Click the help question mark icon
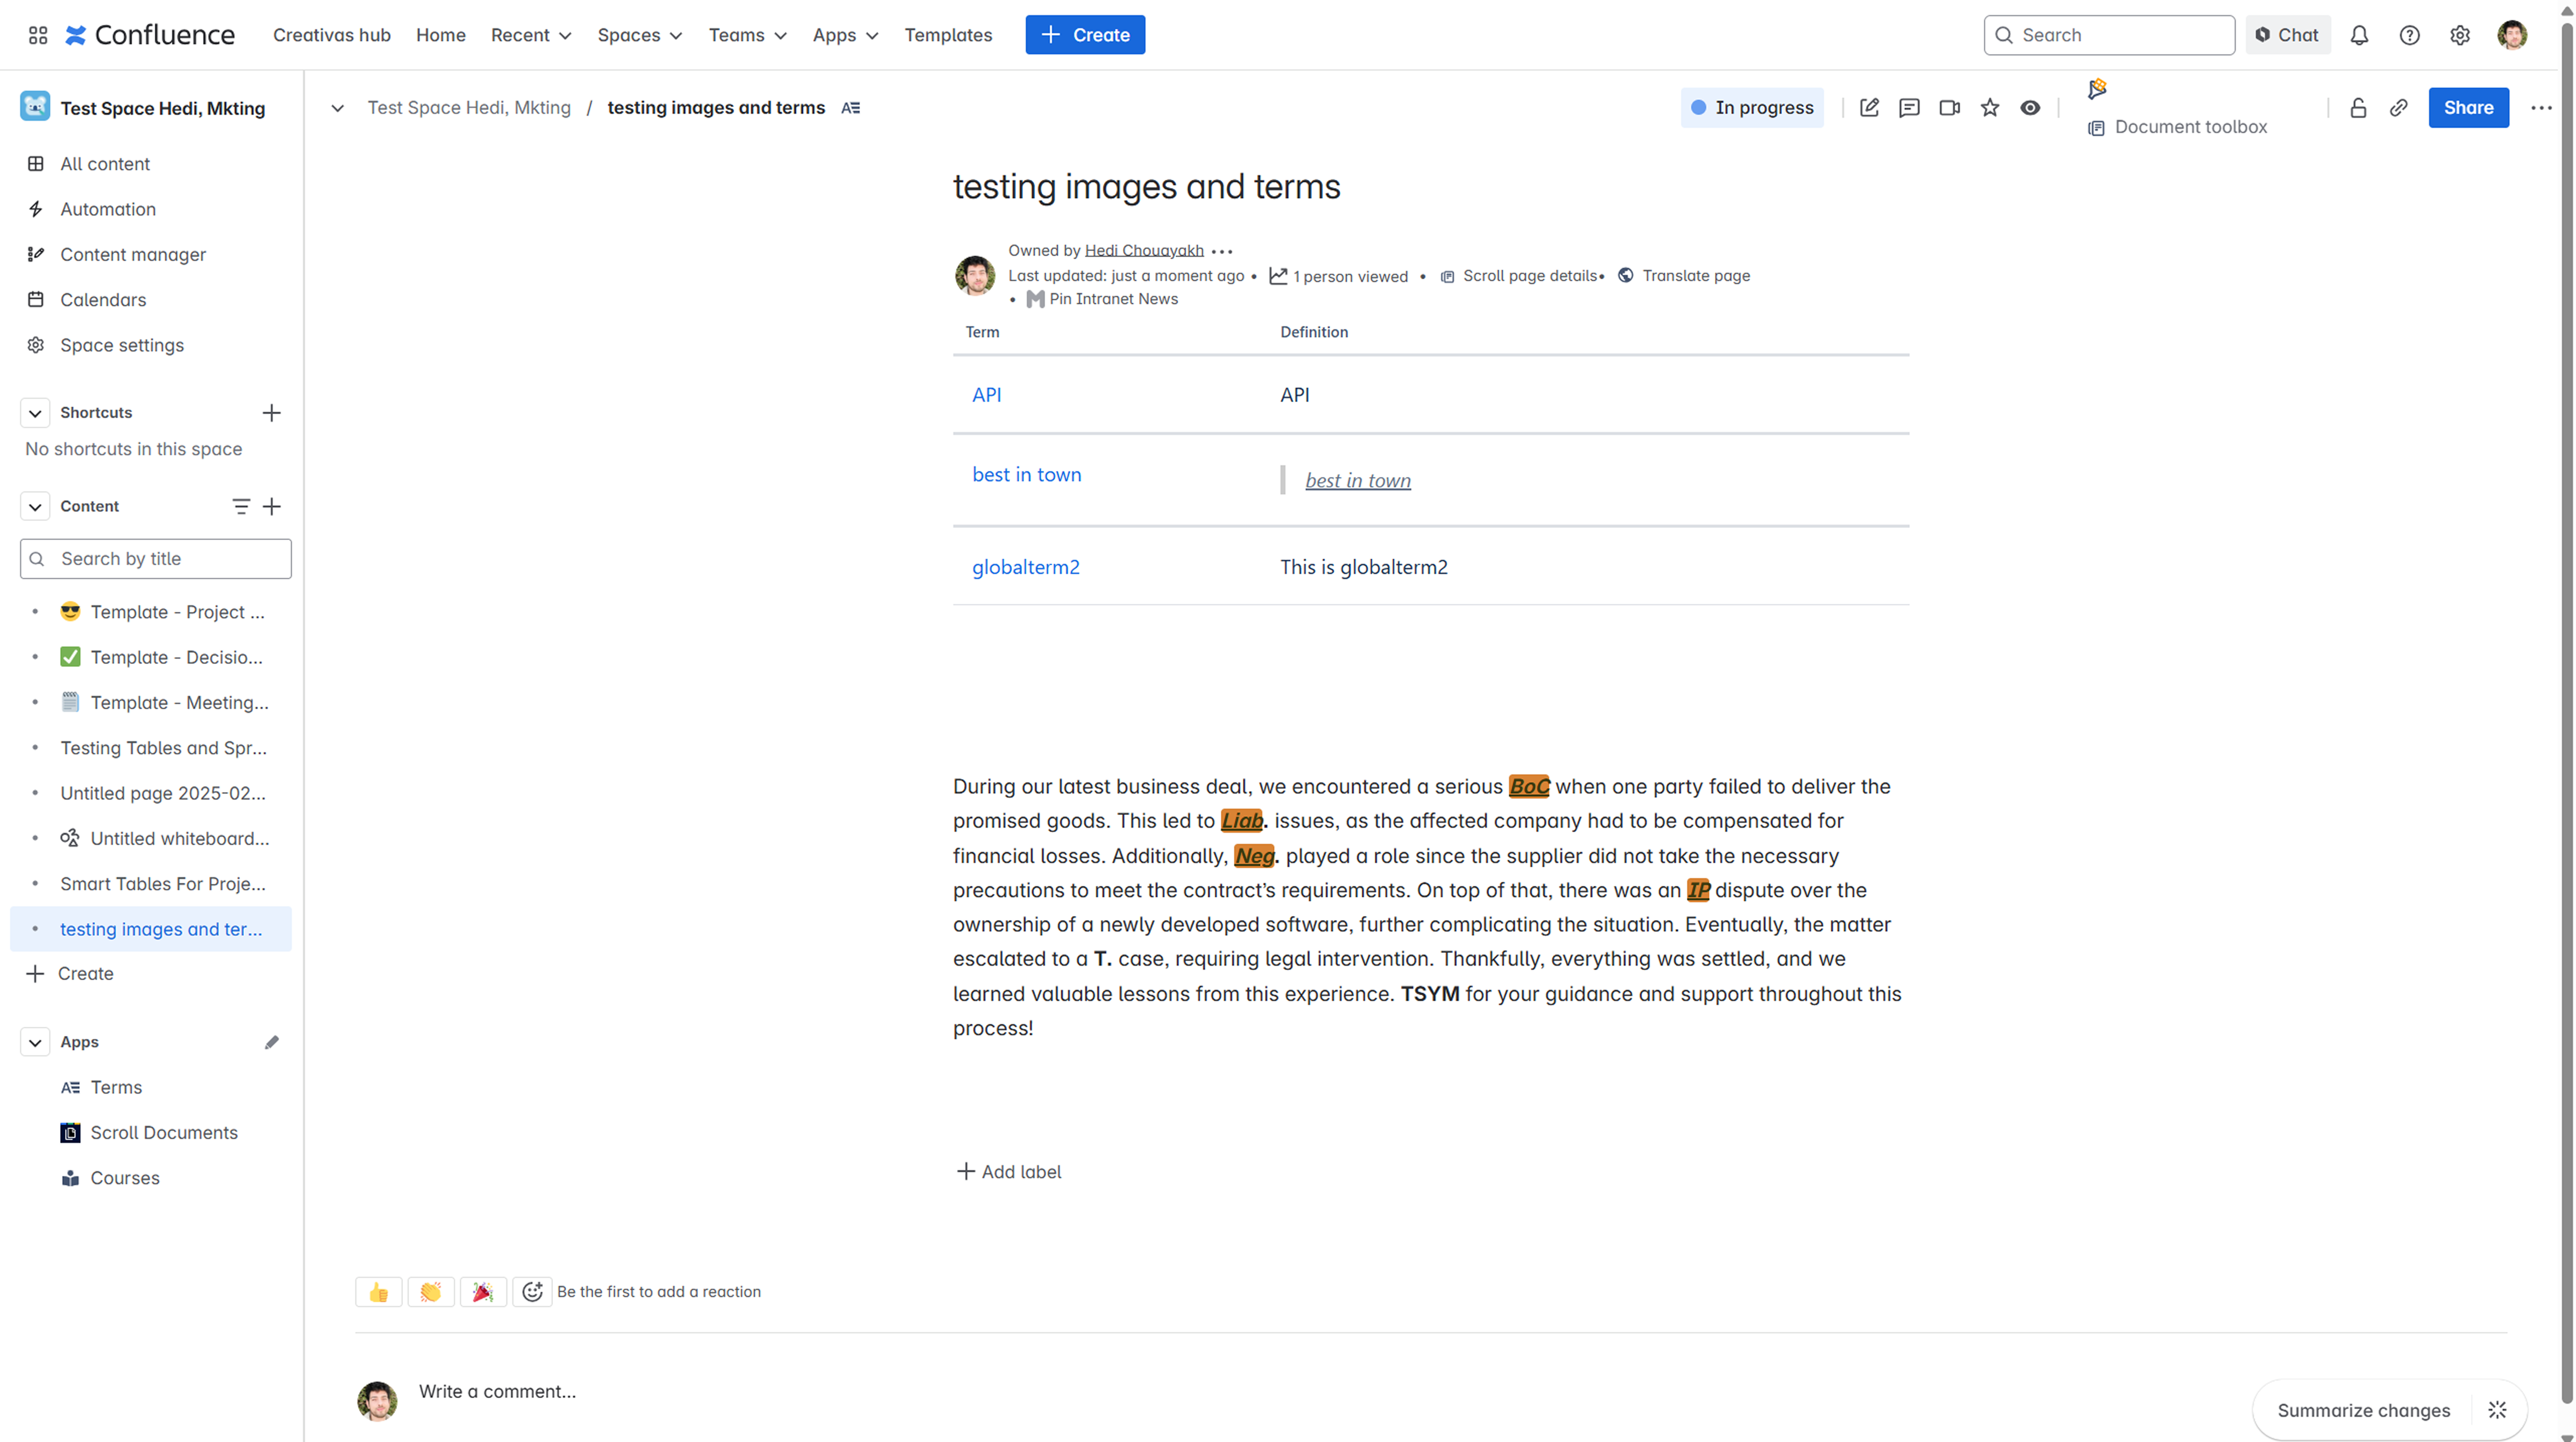 pos(2409,35)
